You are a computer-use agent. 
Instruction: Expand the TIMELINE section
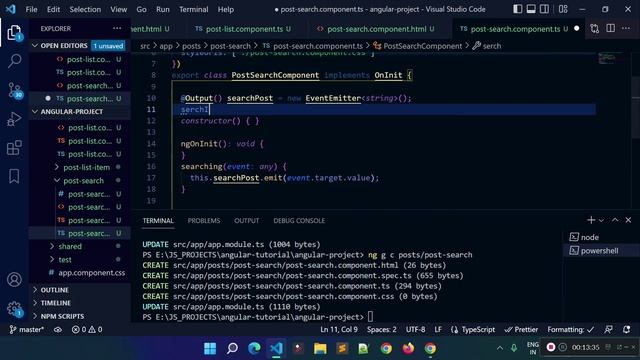point(56,303)
